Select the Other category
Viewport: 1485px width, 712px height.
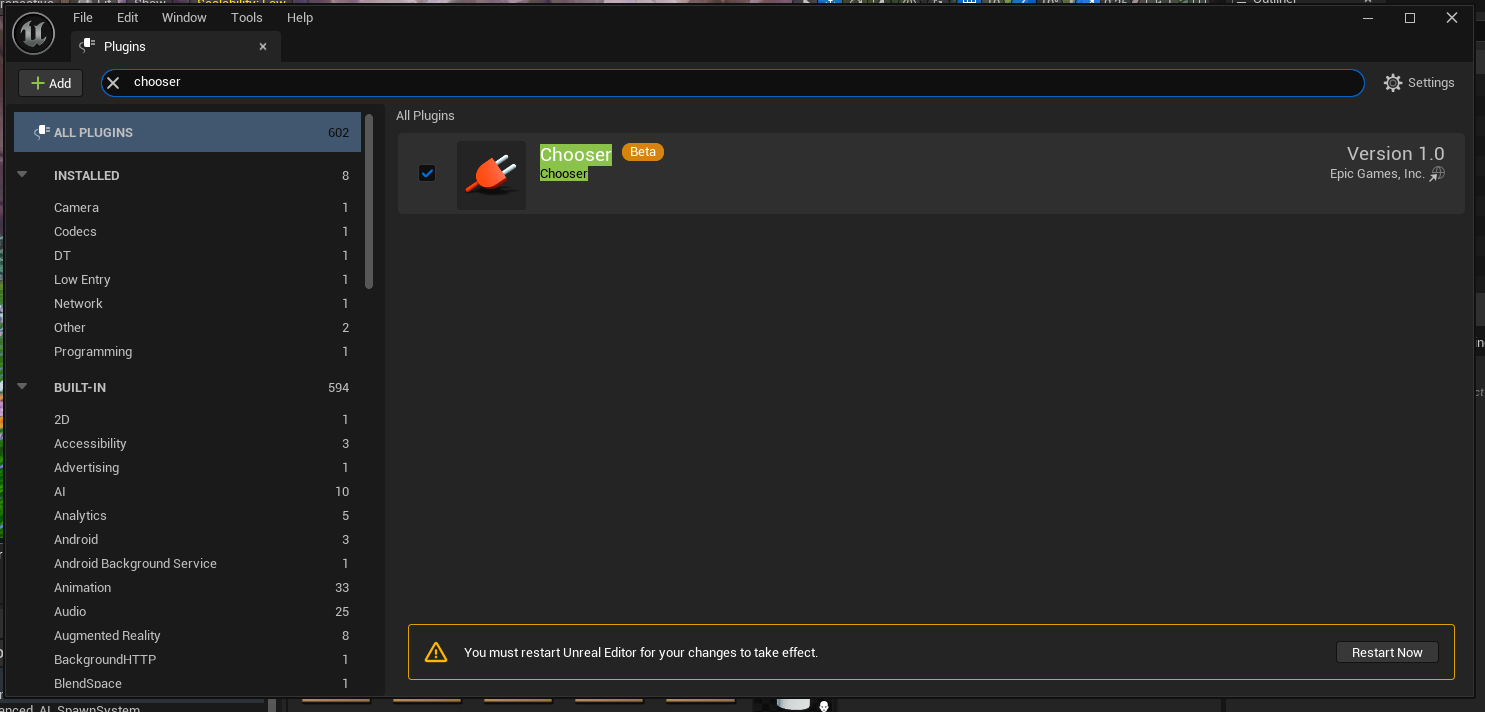(x=187, y=327)
